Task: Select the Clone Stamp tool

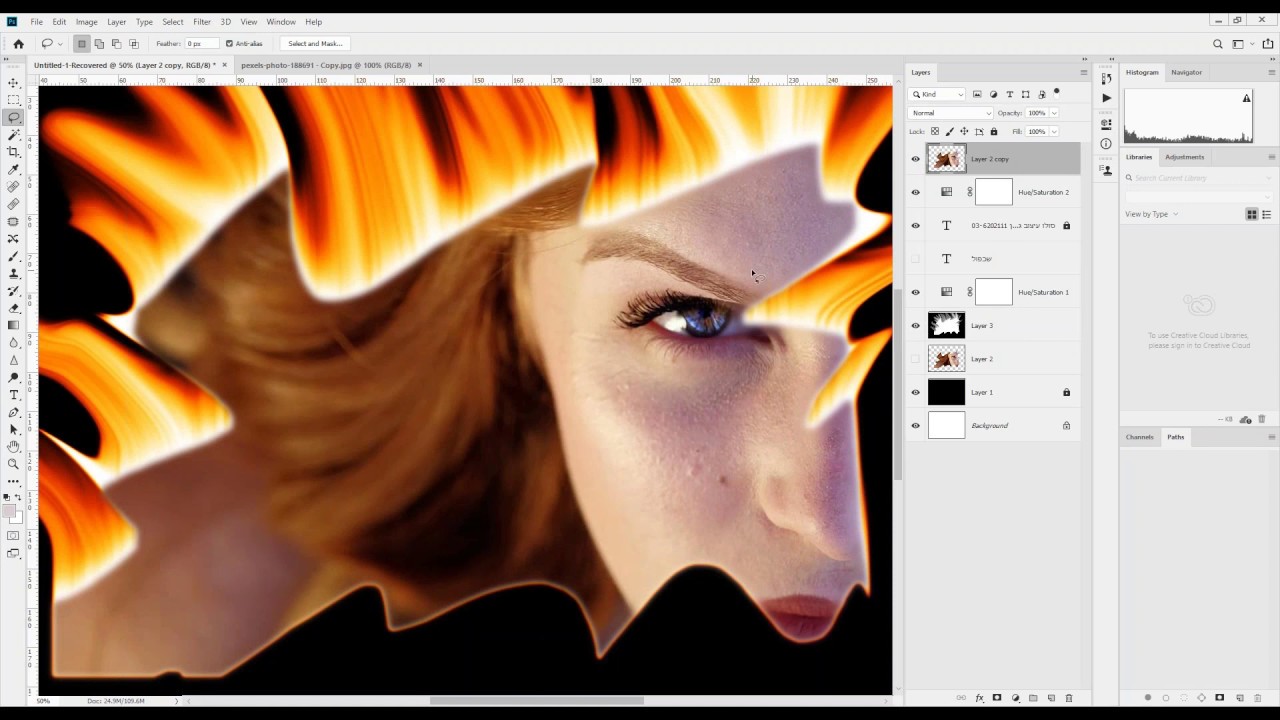Action: click(x=13, y=273)
